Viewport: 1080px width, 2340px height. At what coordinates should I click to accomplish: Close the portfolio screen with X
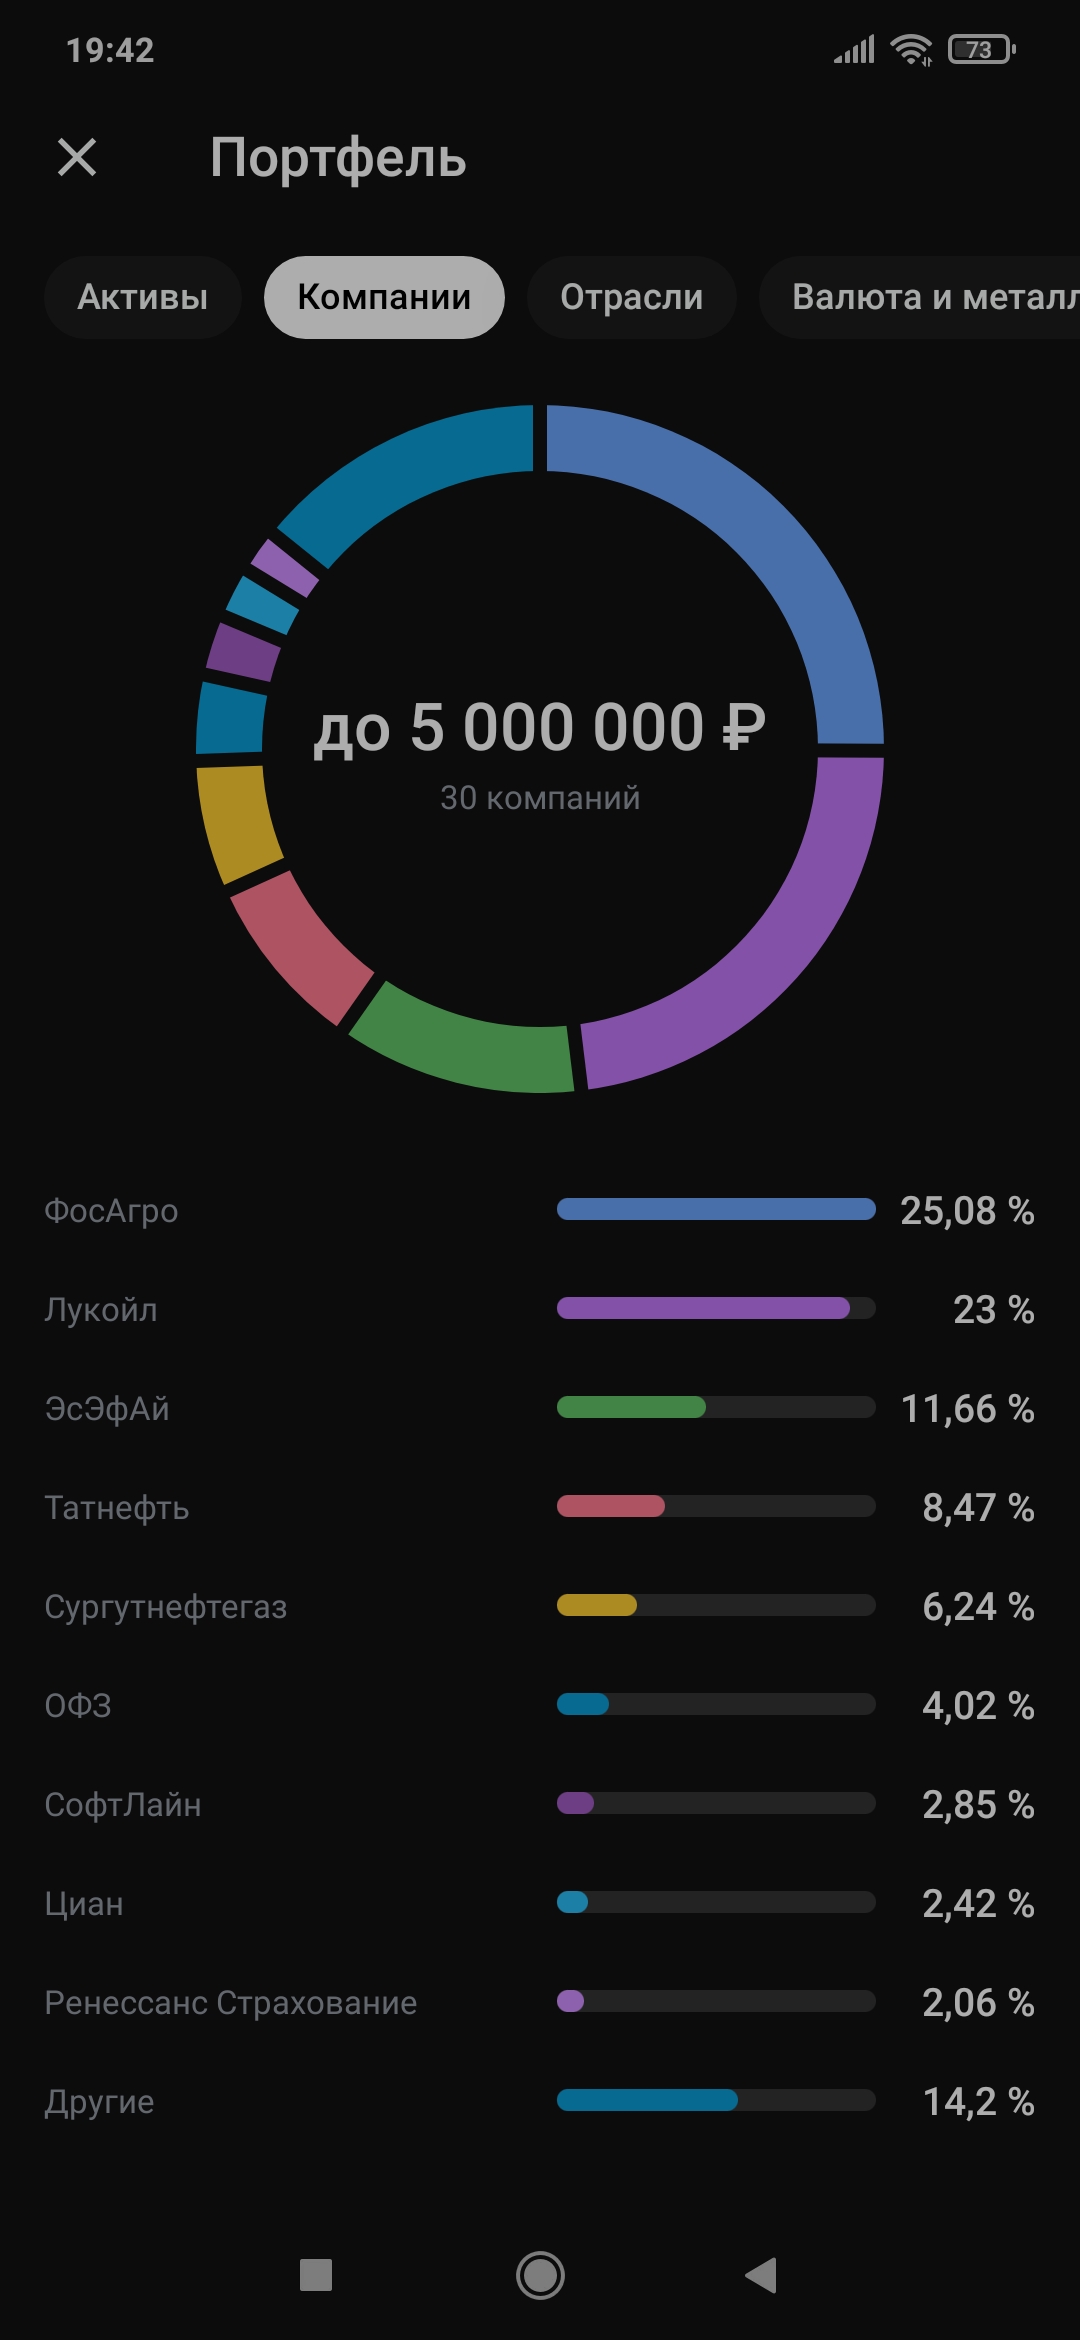(77, 157)
